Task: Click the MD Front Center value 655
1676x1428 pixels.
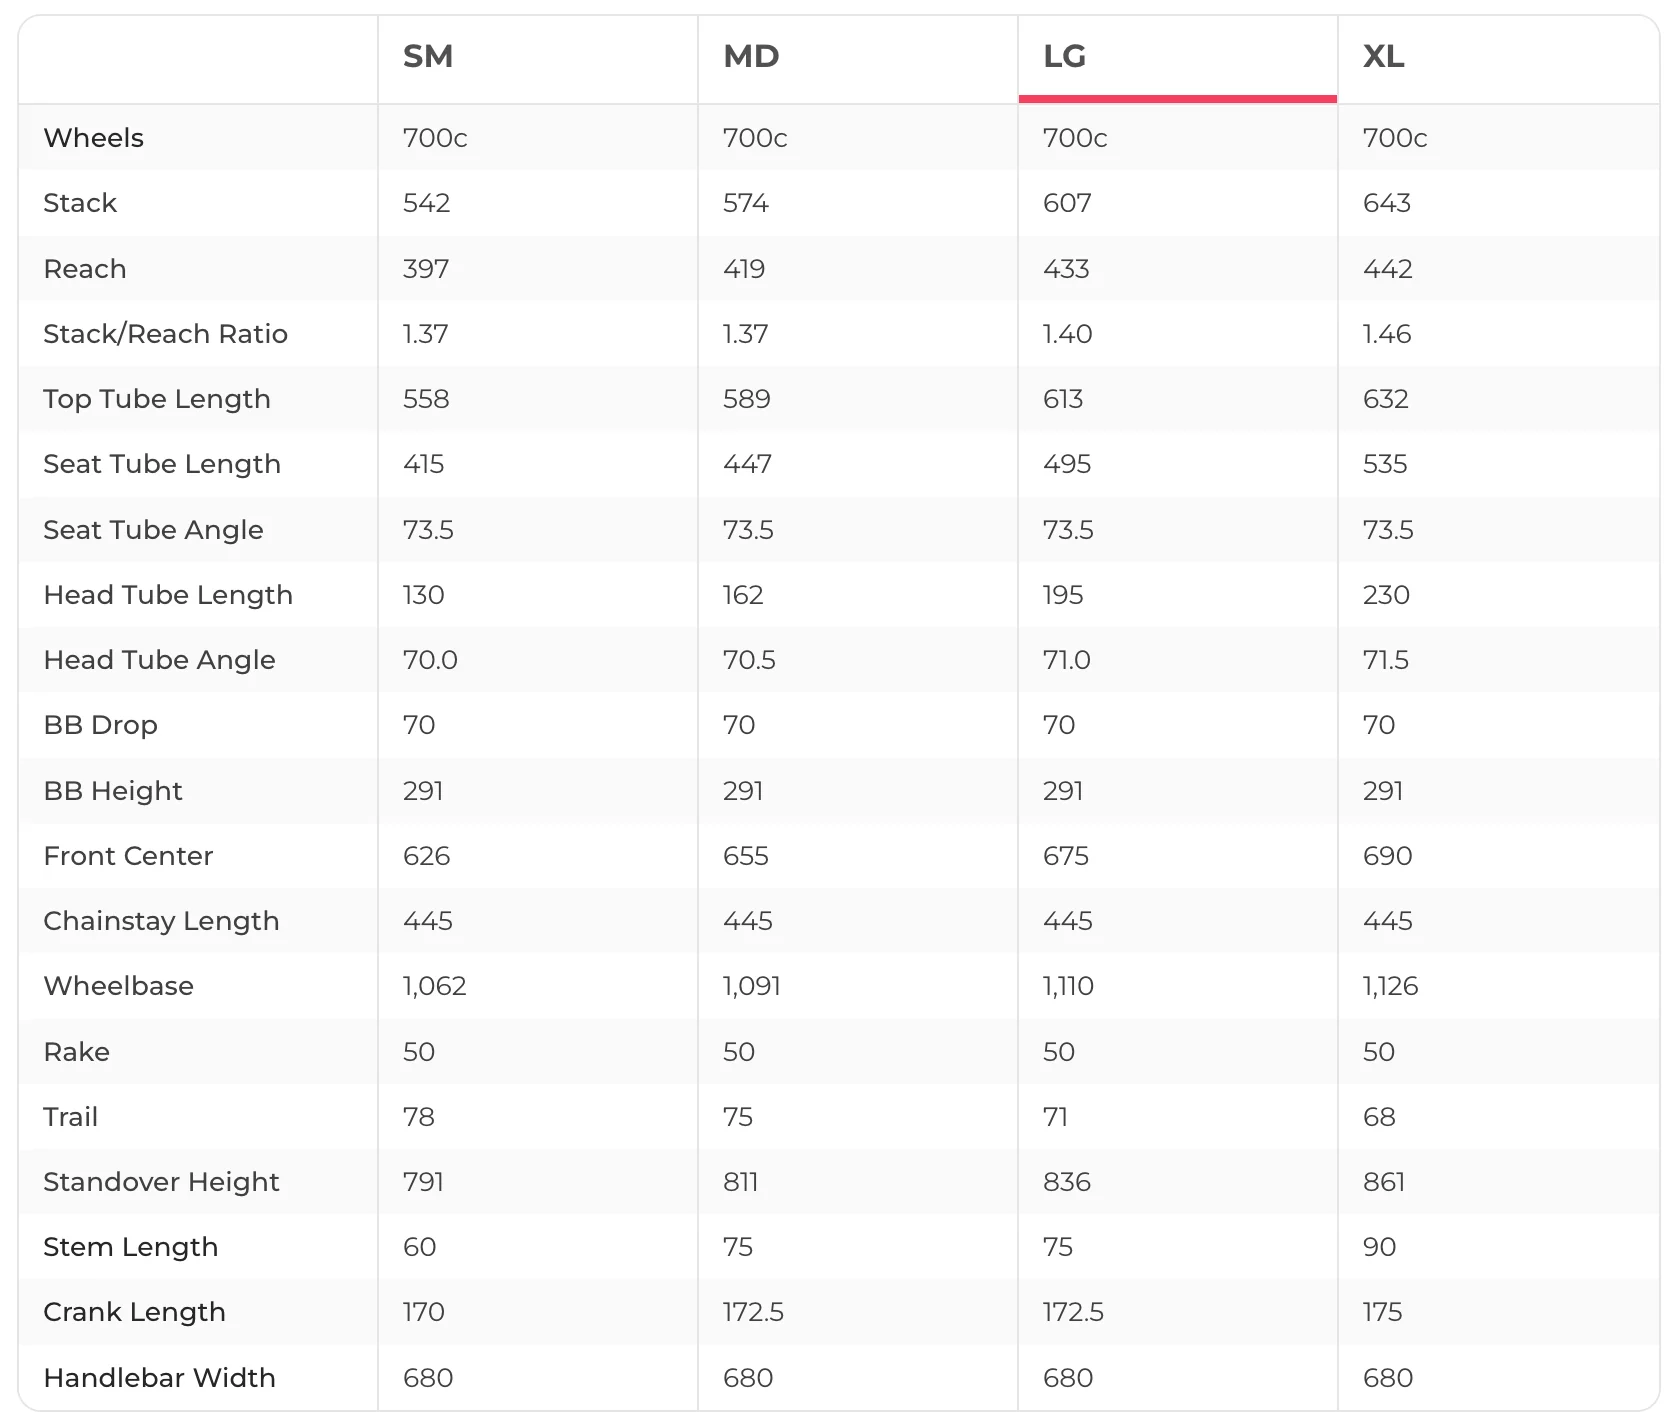Action: tap(746, 856)
